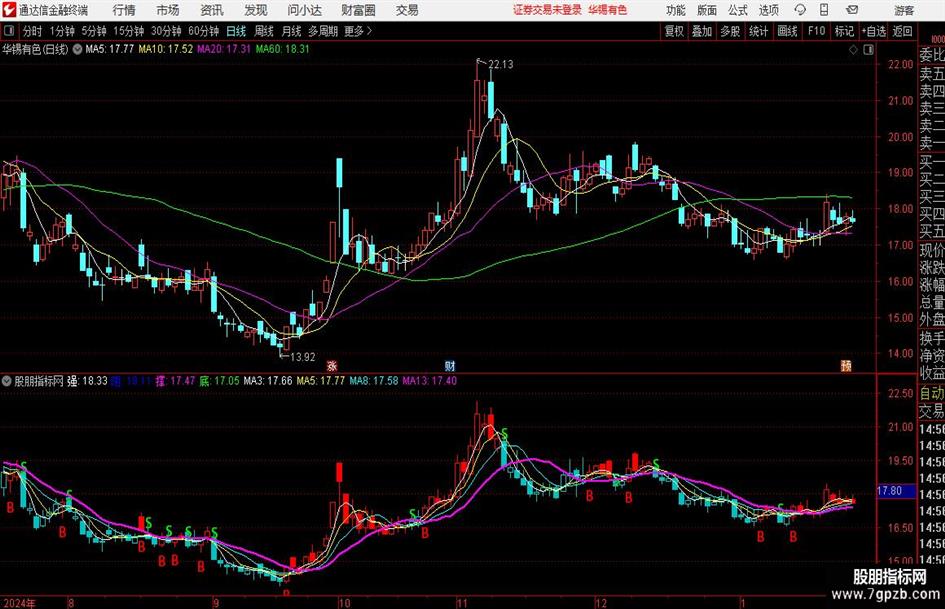This screenshot has height=609, width=945.
Task: Toggle the left side panel icon
Action: (x=8, y=31)
